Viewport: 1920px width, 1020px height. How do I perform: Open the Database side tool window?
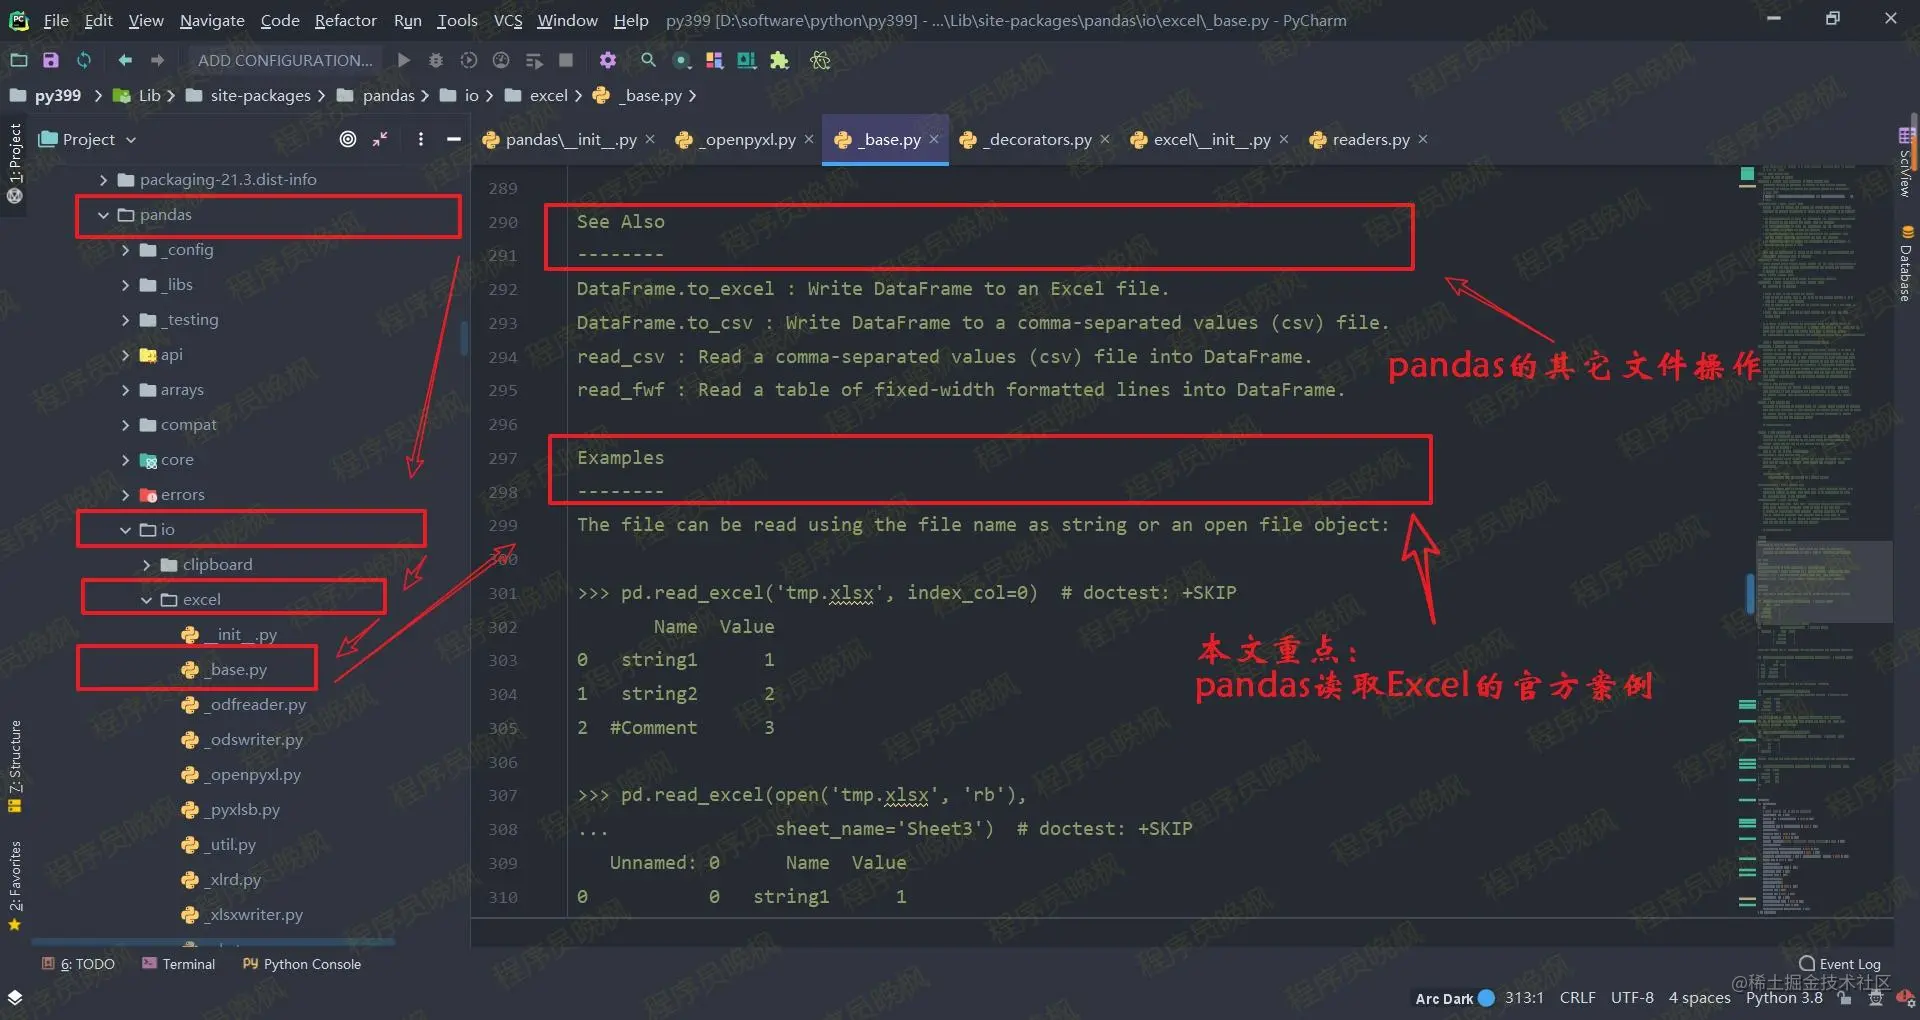pos(1906,264)
